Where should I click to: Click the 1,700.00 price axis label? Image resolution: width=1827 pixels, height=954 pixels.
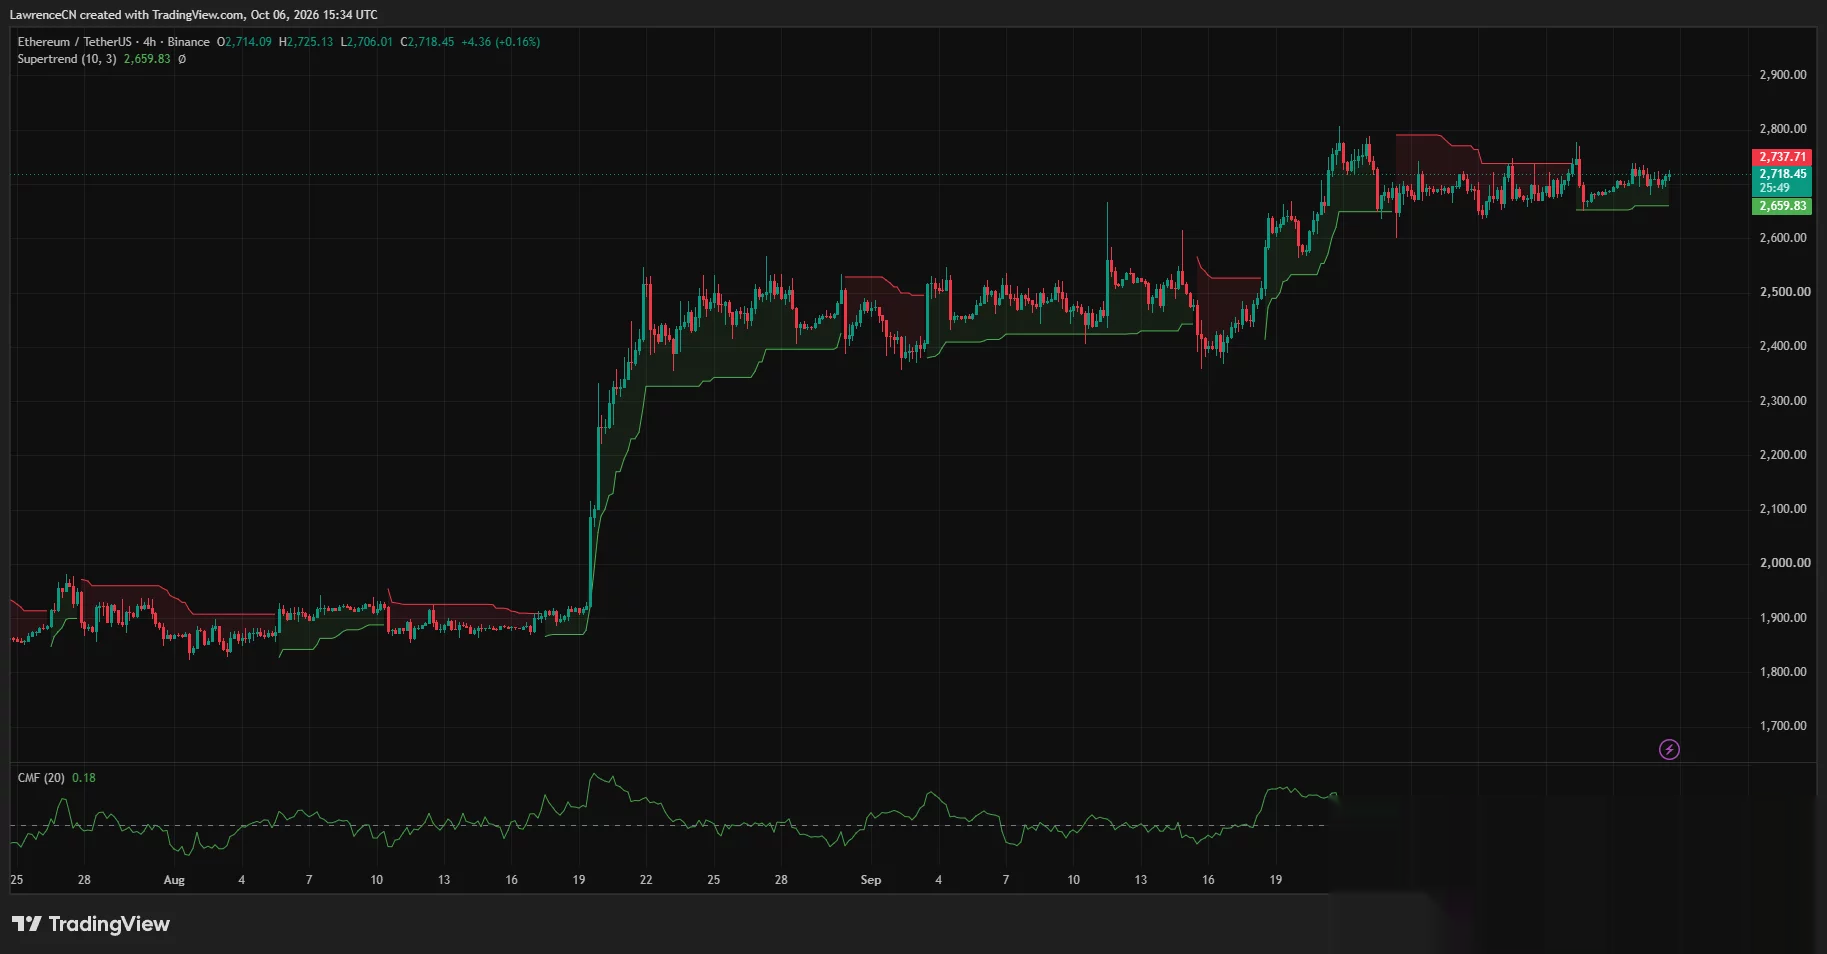point(1783,726)
